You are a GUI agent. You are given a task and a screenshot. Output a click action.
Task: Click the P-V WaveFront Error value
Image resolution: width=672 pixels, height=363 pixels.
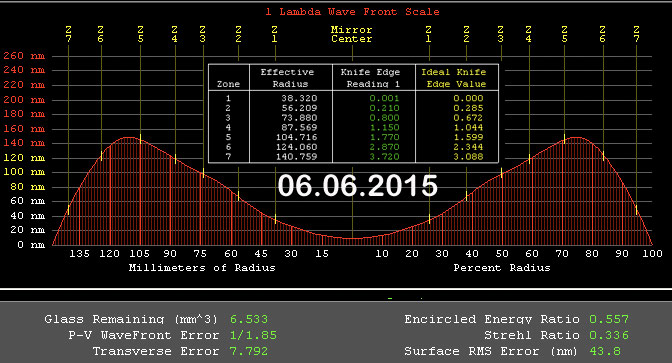pos(253,335)
